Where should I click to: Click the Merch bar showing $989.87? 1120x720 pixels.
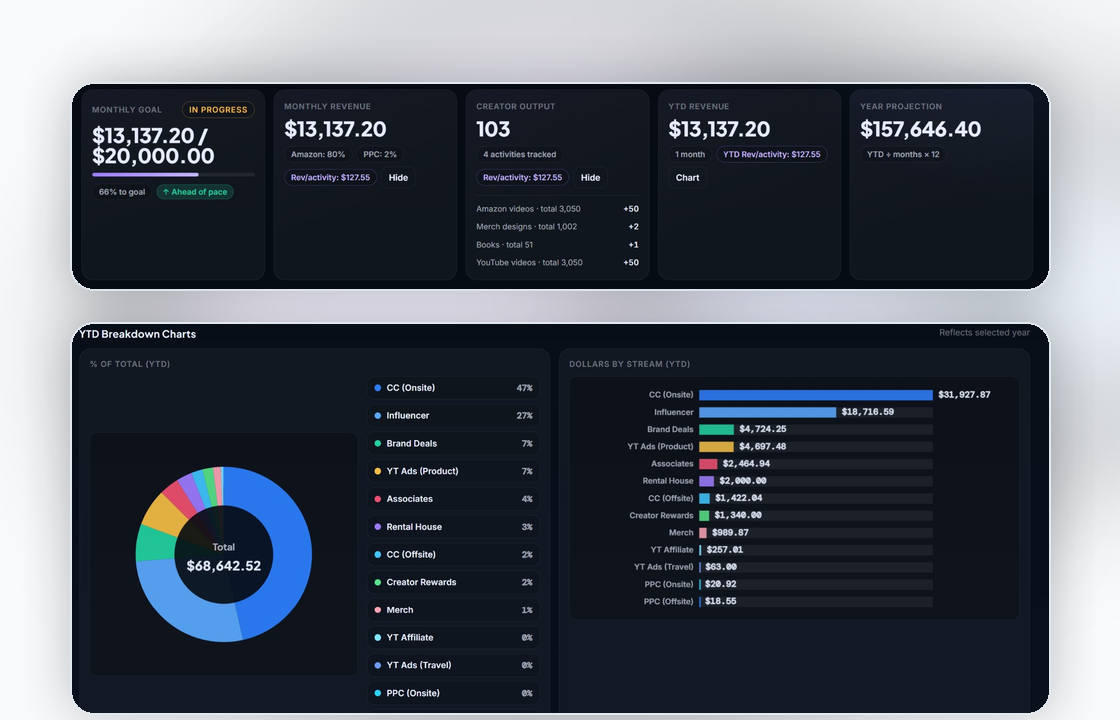tap(703, 532)
